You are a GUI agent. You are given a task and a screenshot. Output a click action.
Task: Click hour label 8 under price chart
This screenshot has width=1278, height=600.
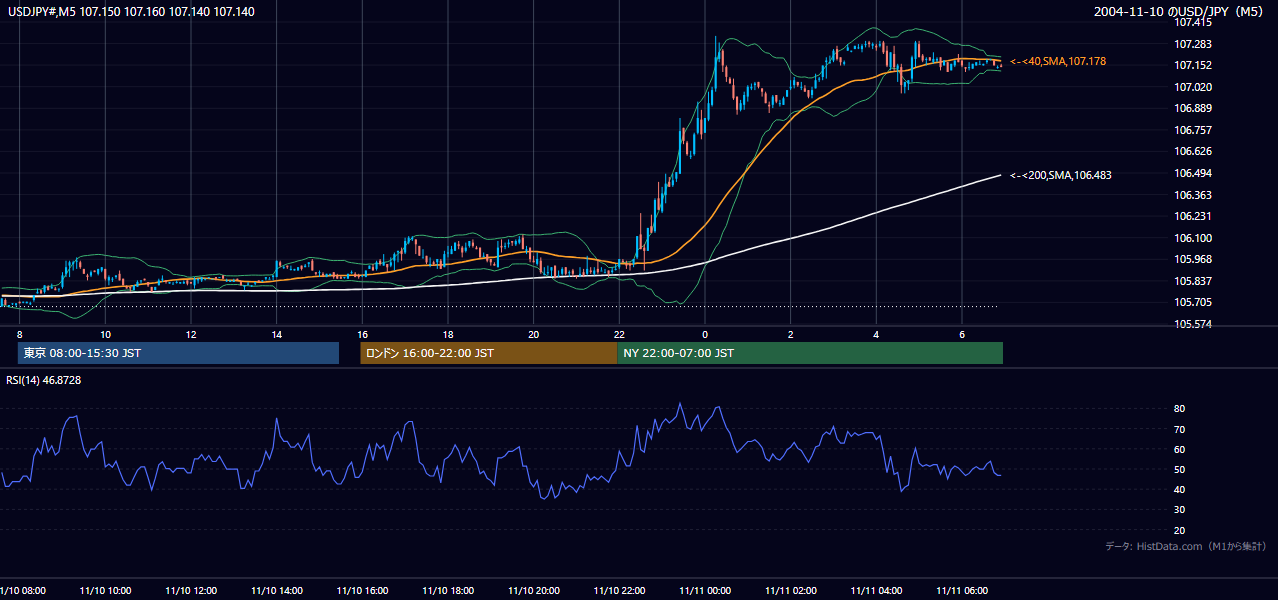(19, 334)
